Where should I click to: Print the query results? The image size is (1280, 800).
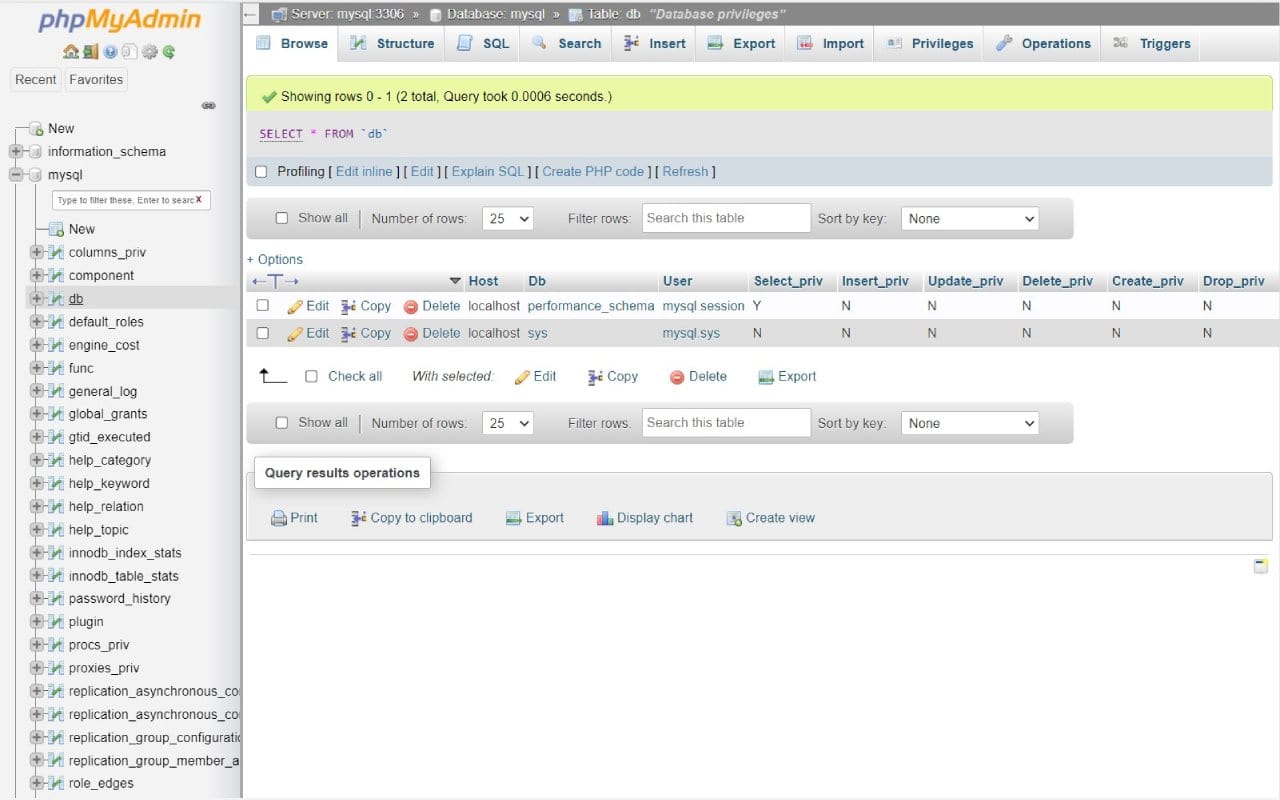point(294,517)
